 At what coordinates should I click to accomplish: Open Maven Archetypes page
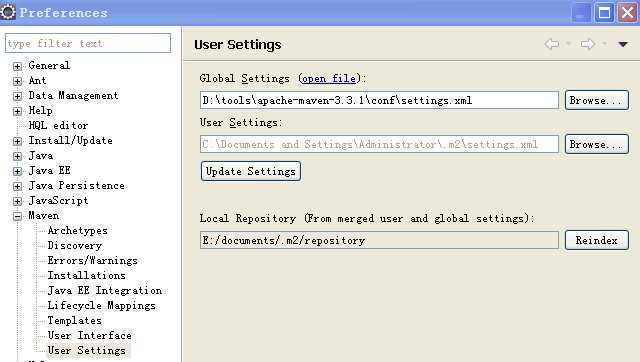click(x=78, y=231)
